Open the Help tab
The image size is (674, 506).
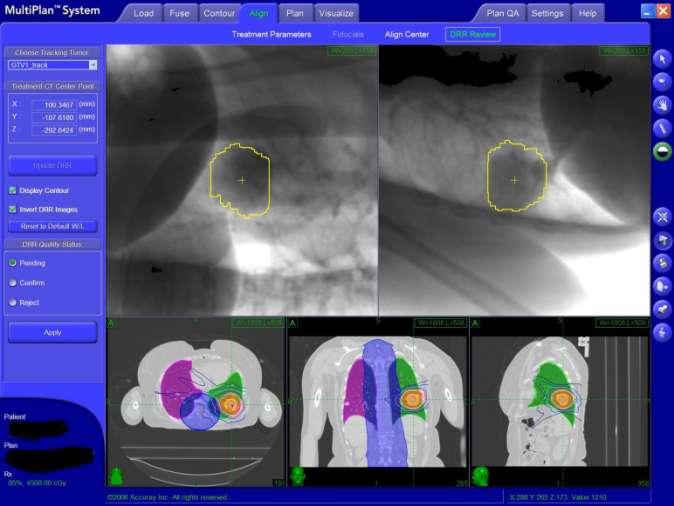tap(588, 13)
